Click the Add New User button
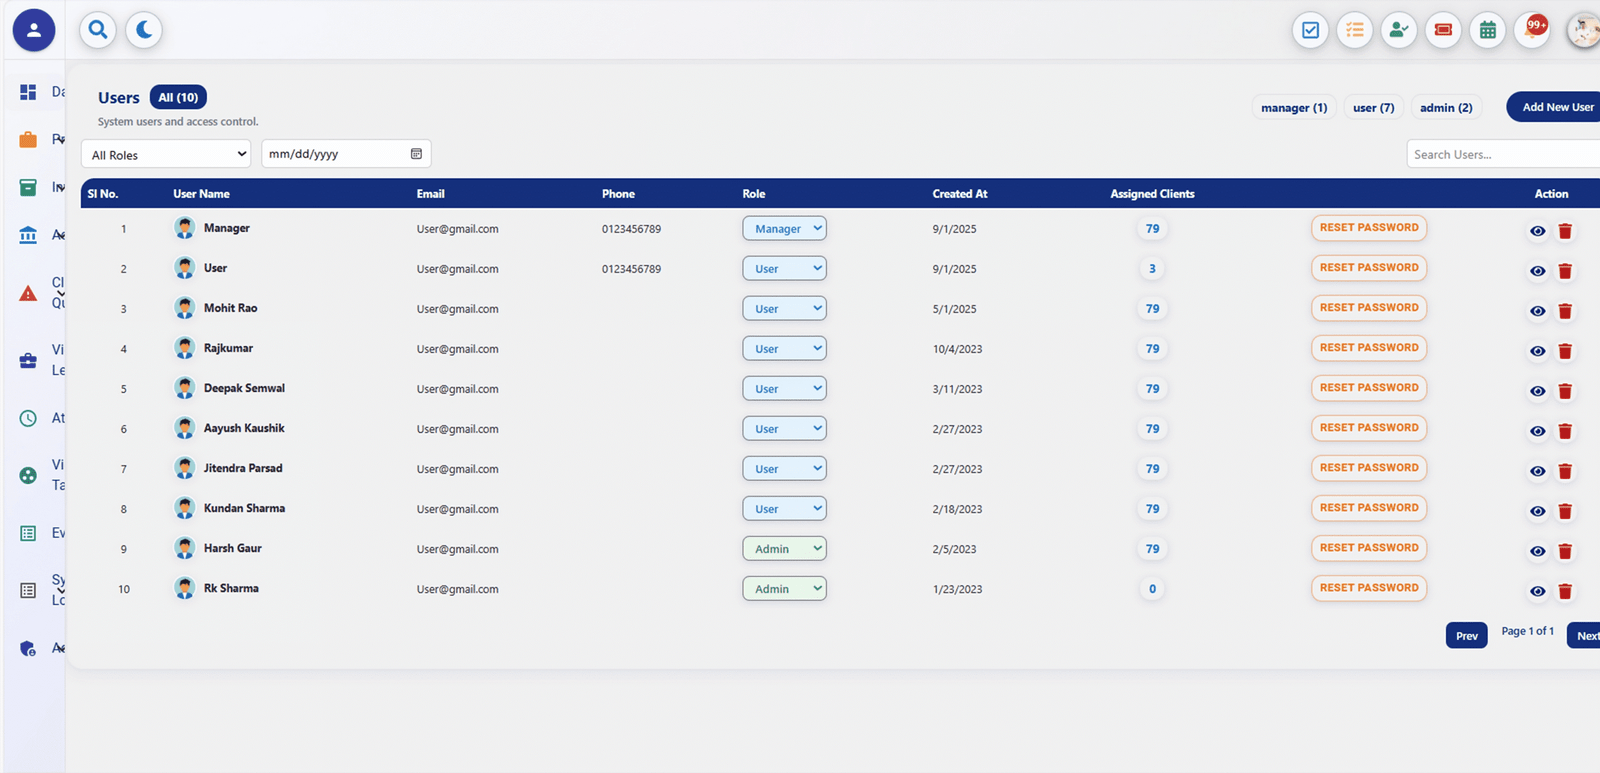This screenshot has width=1600, height=773. (x=1556, y=107)
